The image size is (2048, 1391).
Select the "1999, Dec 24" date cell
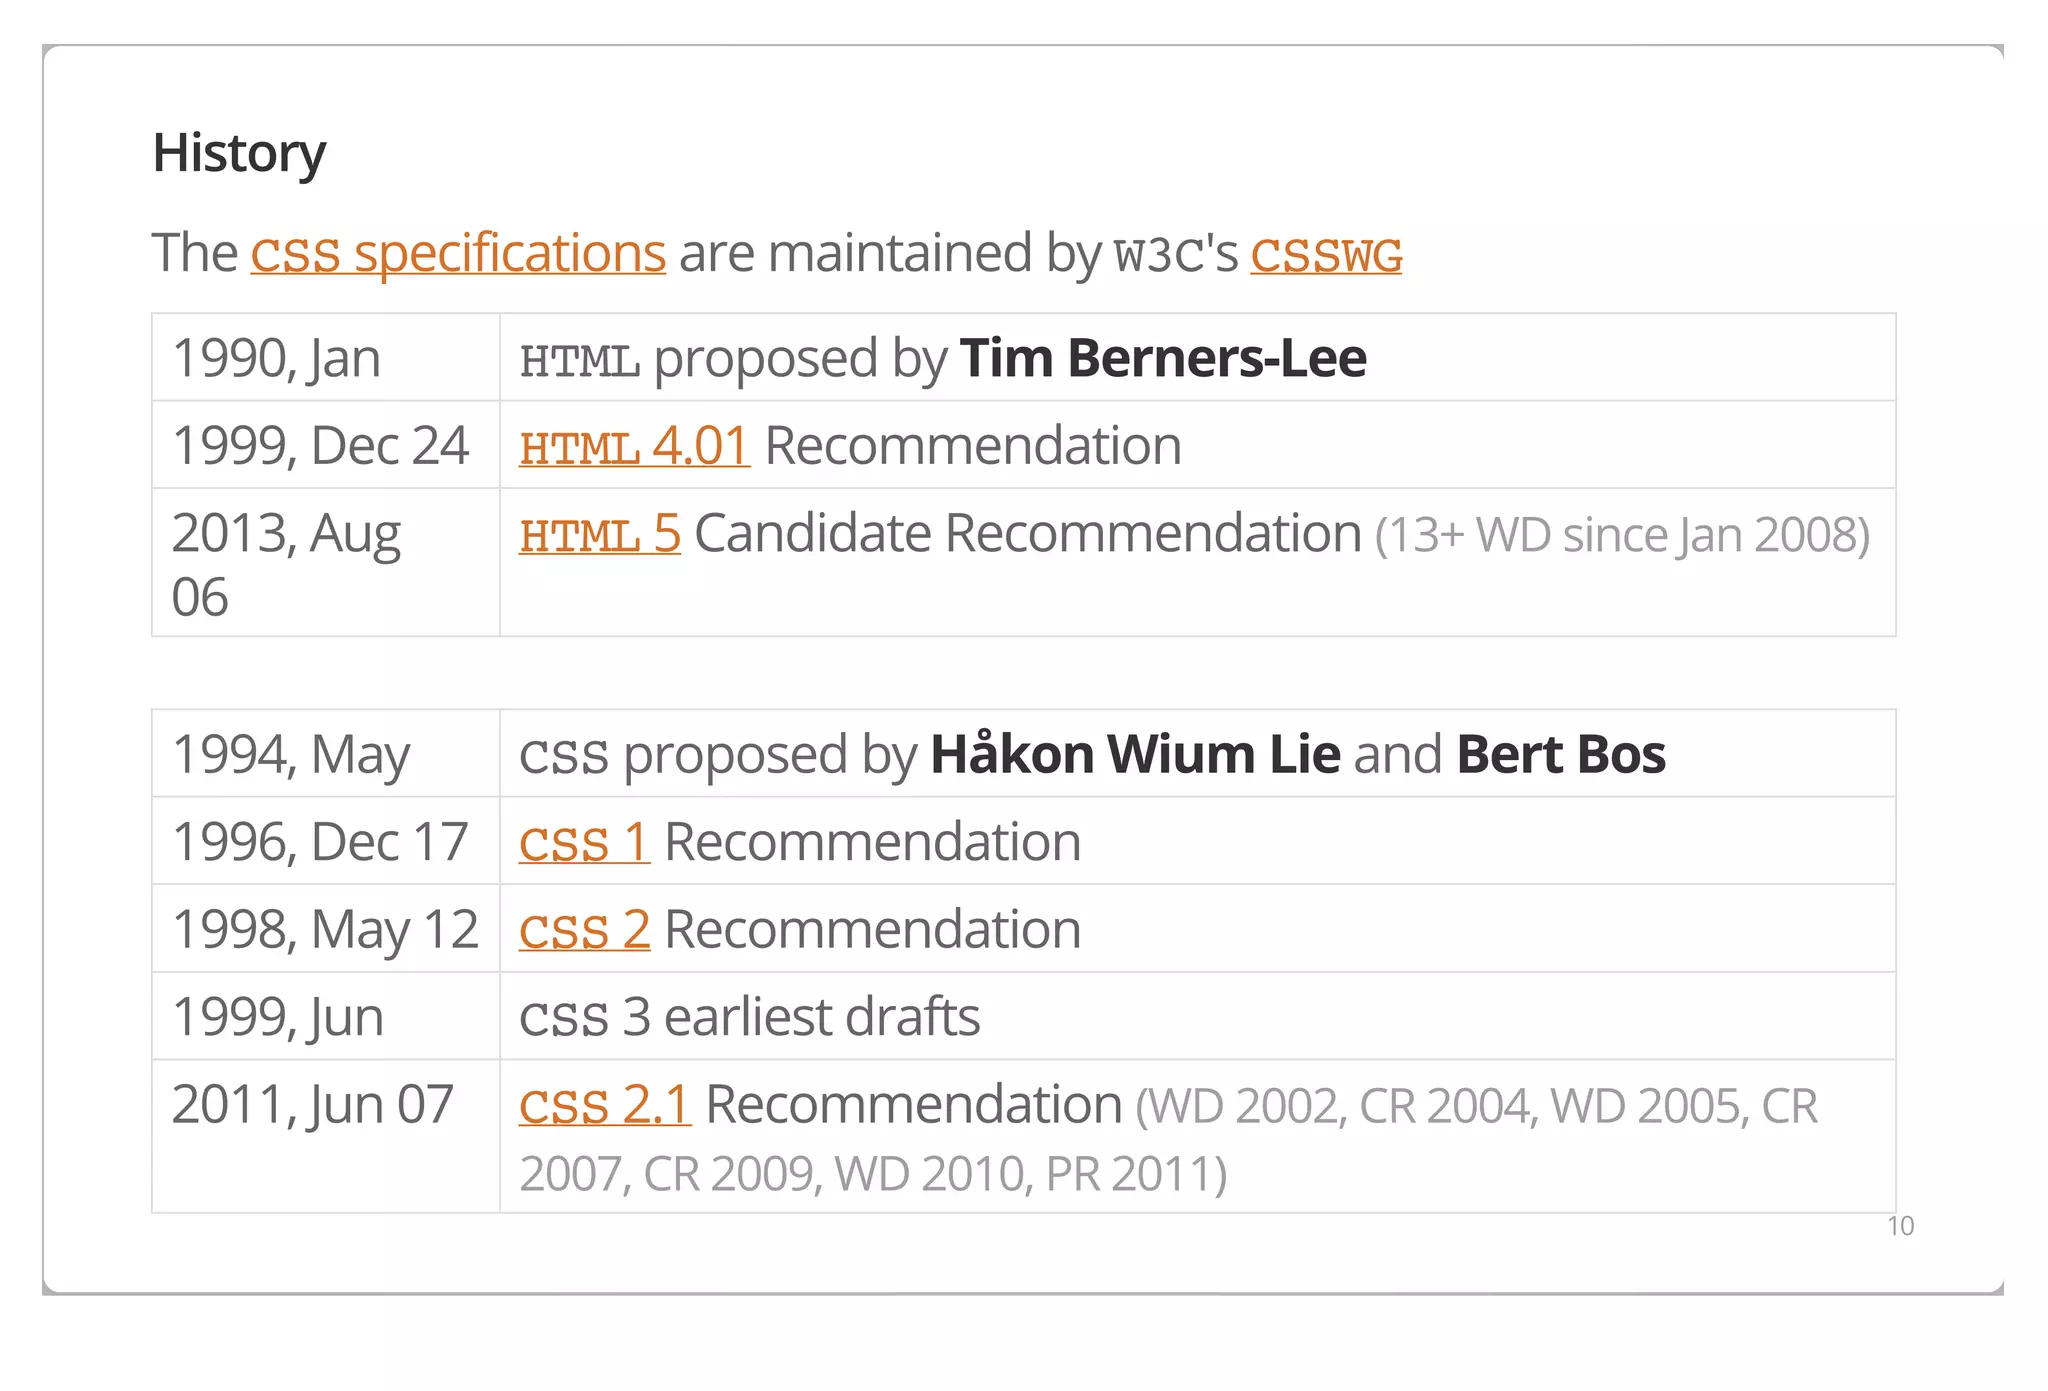click(320, 446)
